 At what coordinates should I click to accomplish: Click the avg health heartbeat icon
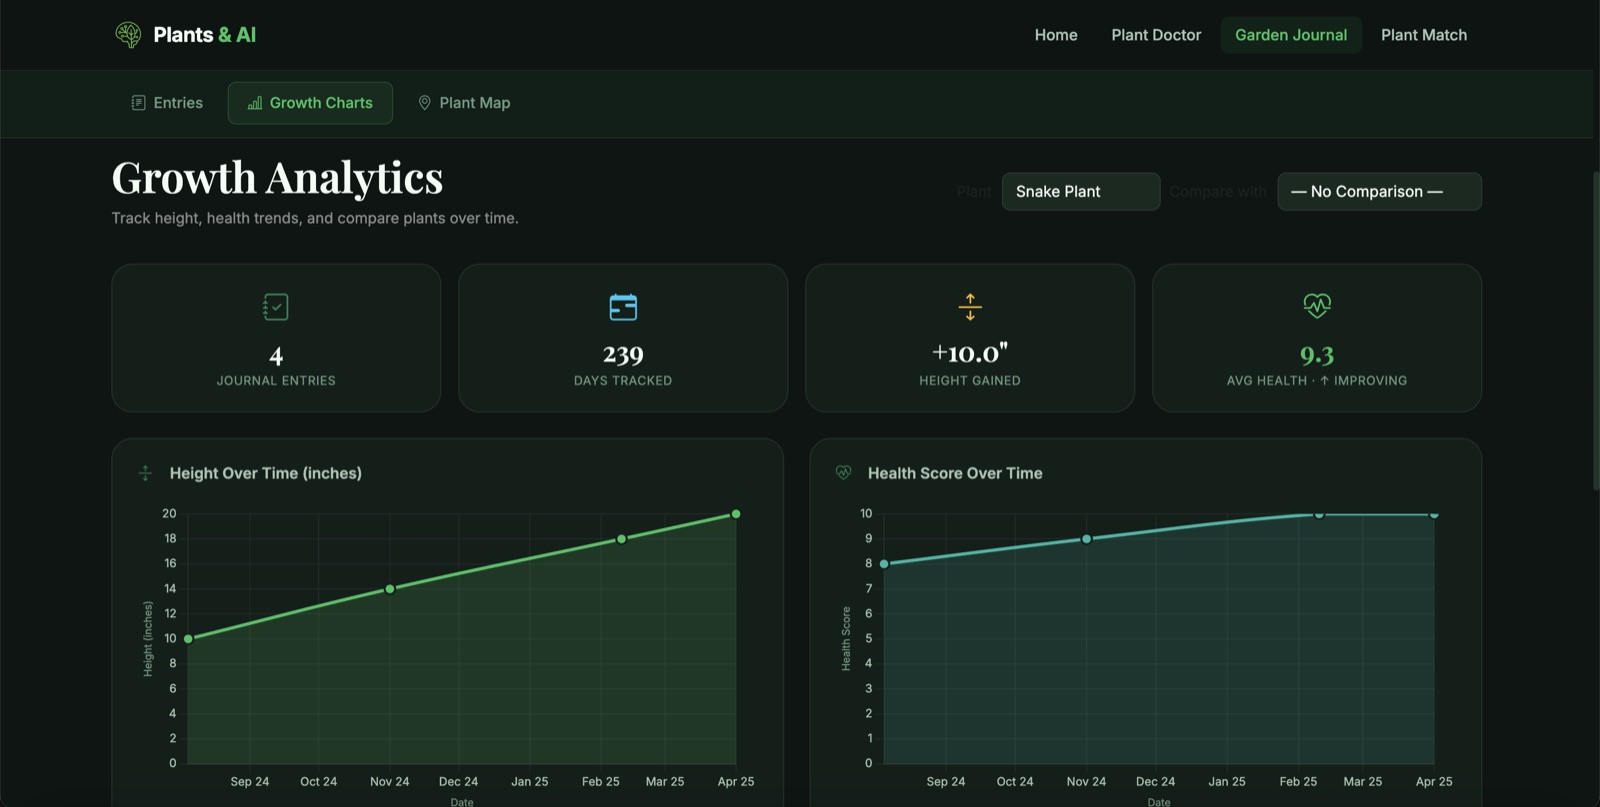(x=1317, y=306)
